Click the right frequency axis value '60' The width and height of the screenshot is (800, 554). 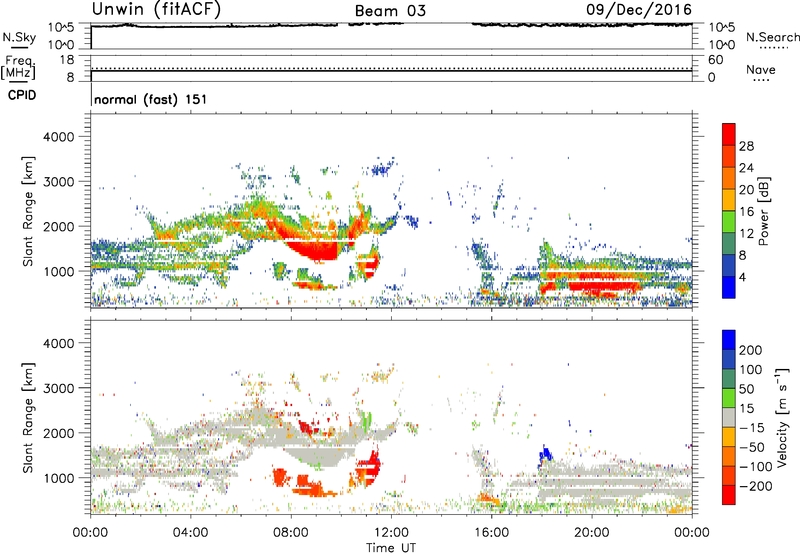[x=715, y=60]
